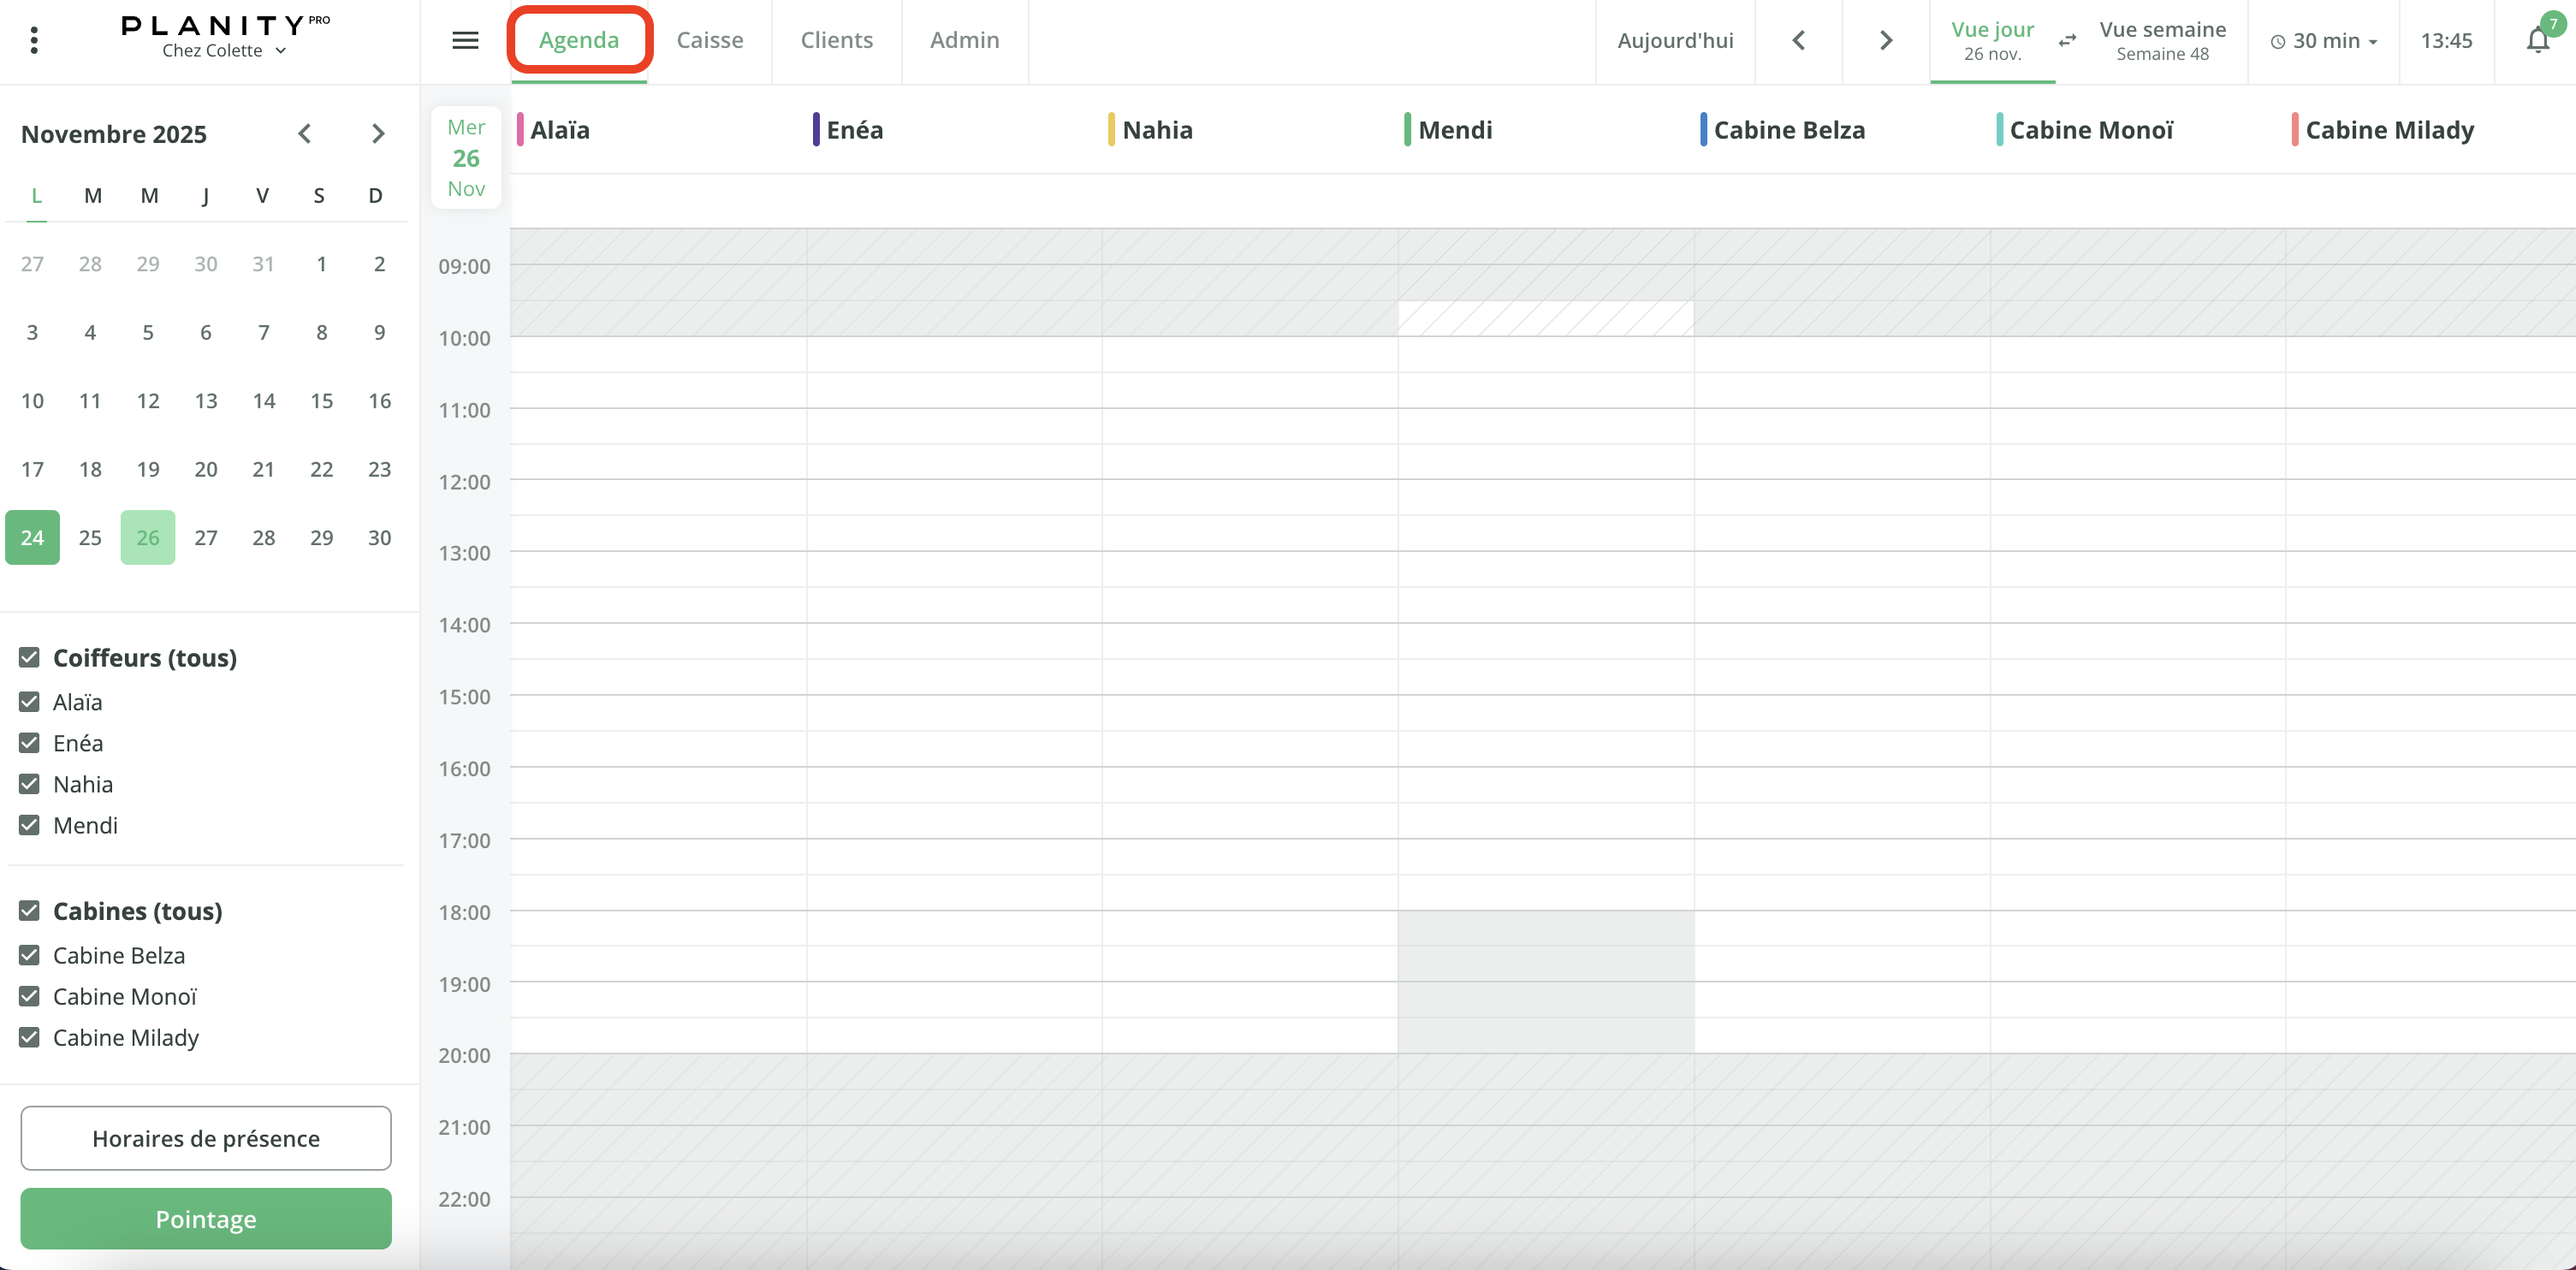Uncheck the Enéa coiffeur checkbox
The image size is (2576, 1270).
coord(29,743)
